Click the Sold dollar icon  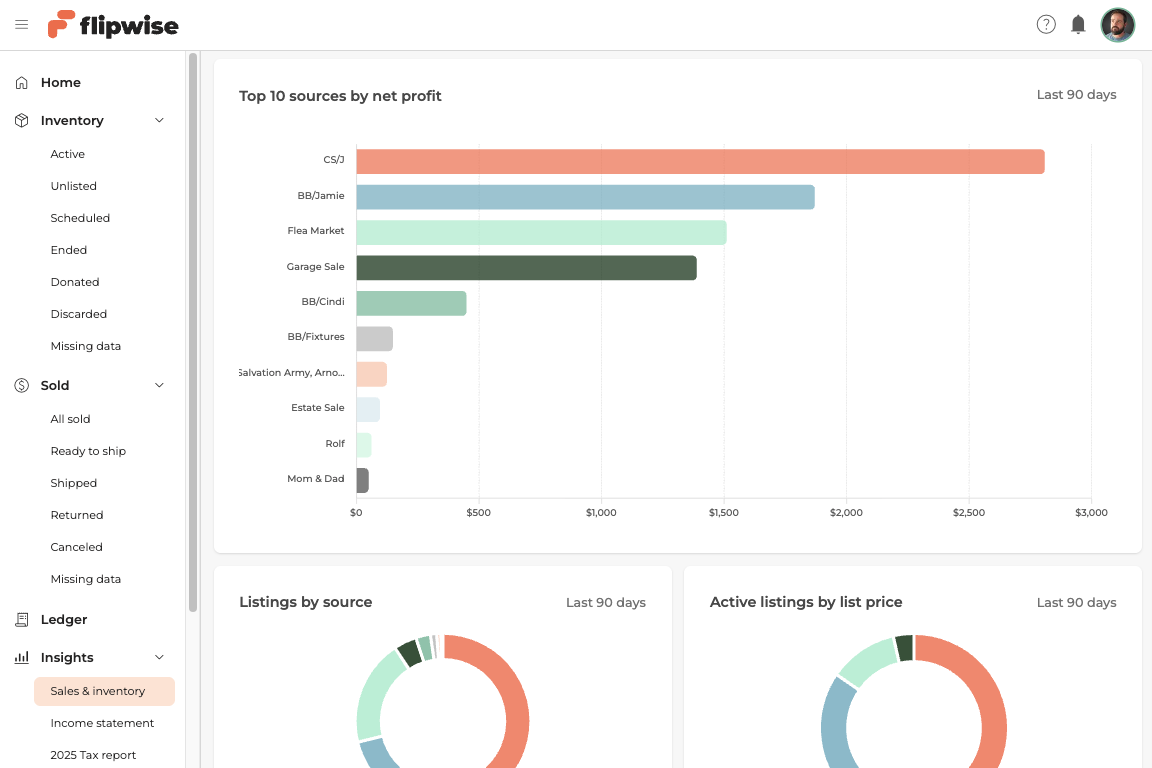click(x=21, y=385)
